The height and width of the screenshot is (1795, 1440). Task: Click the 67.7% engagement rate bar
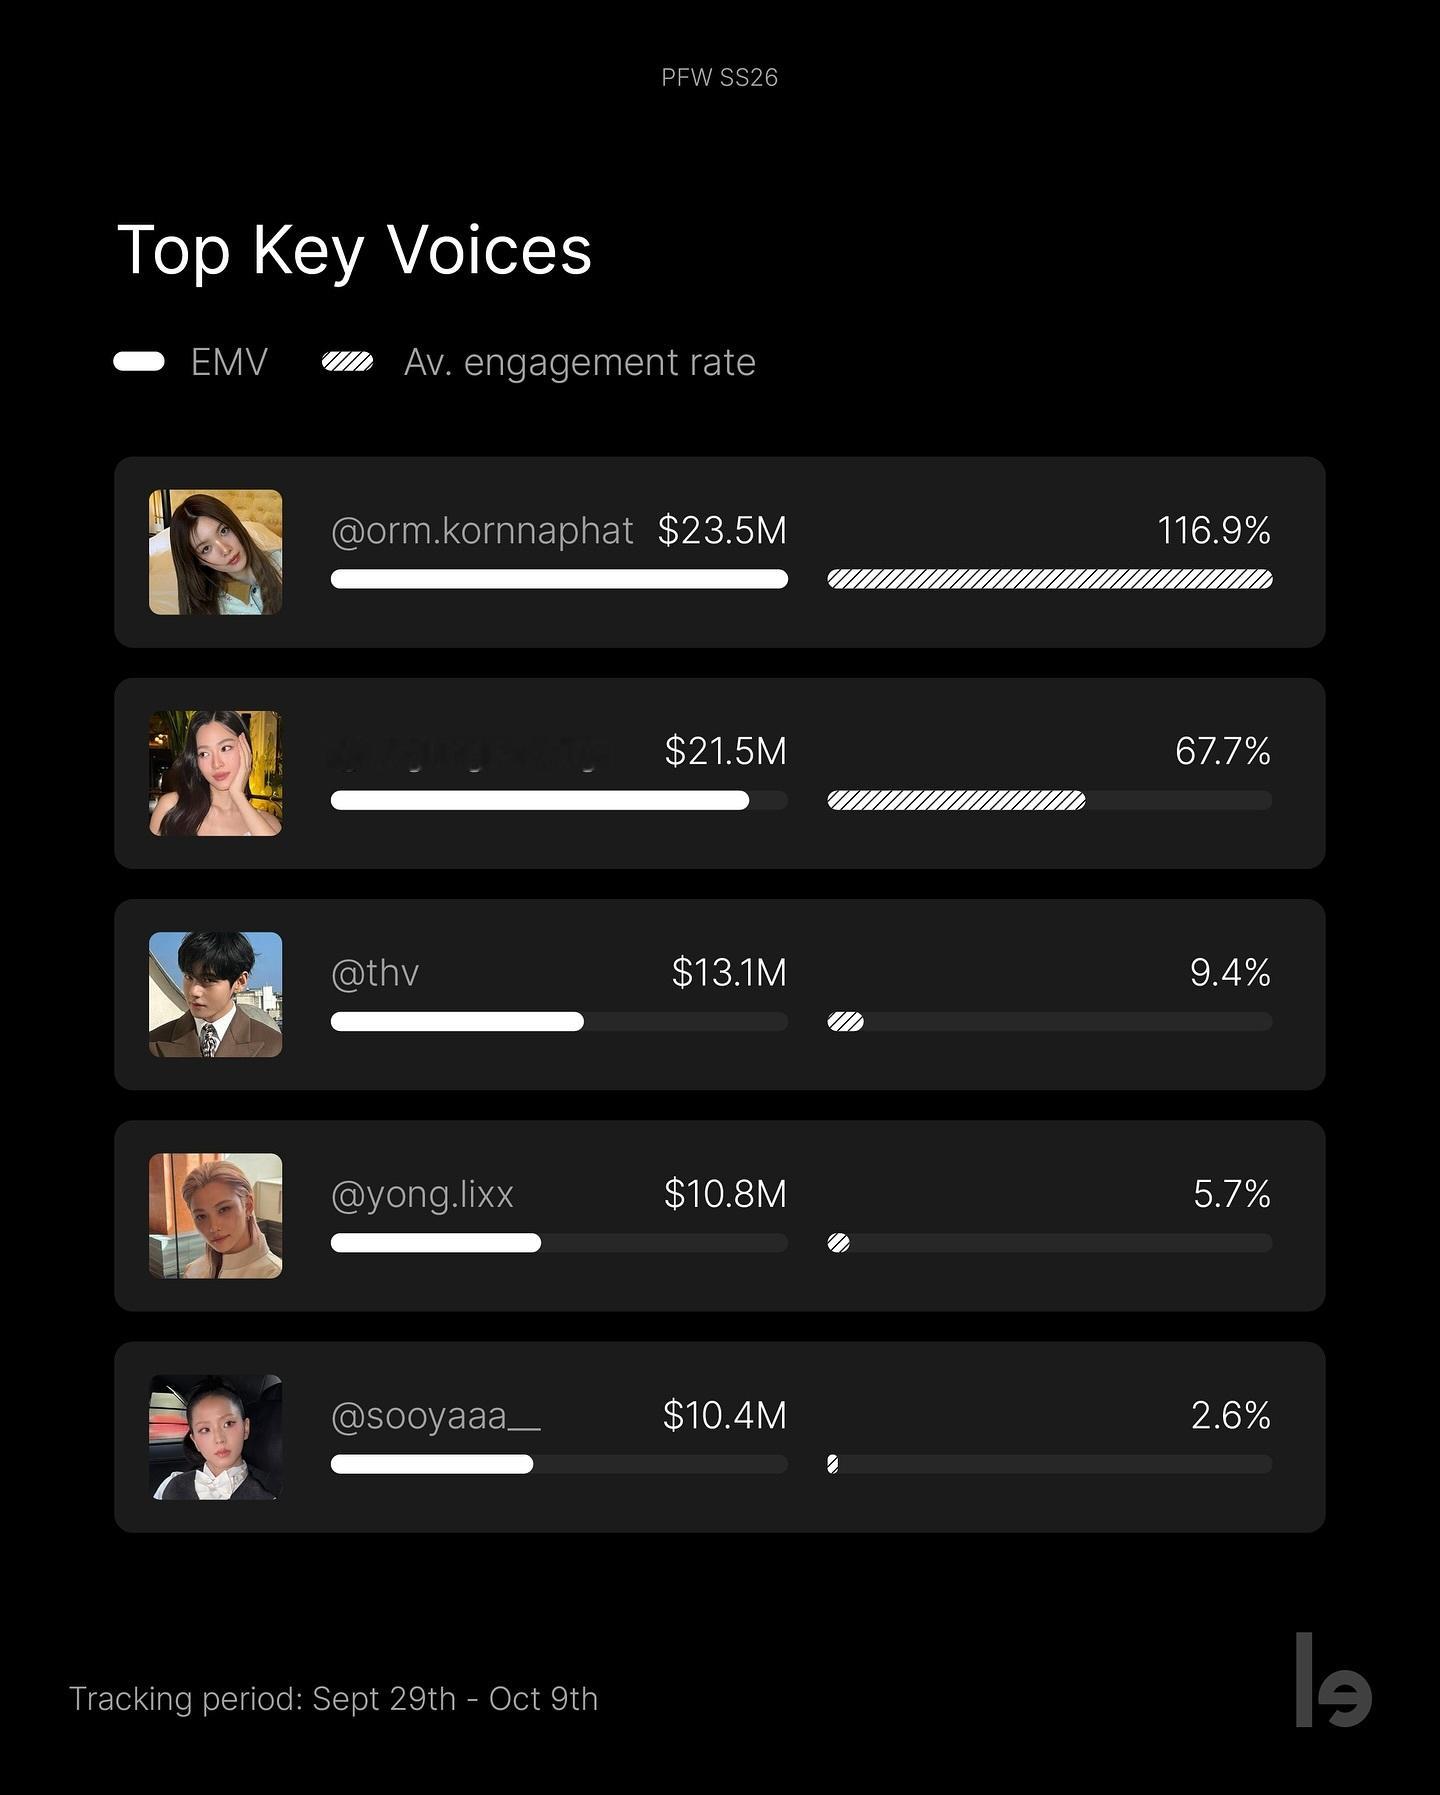tap(1050, 800)
